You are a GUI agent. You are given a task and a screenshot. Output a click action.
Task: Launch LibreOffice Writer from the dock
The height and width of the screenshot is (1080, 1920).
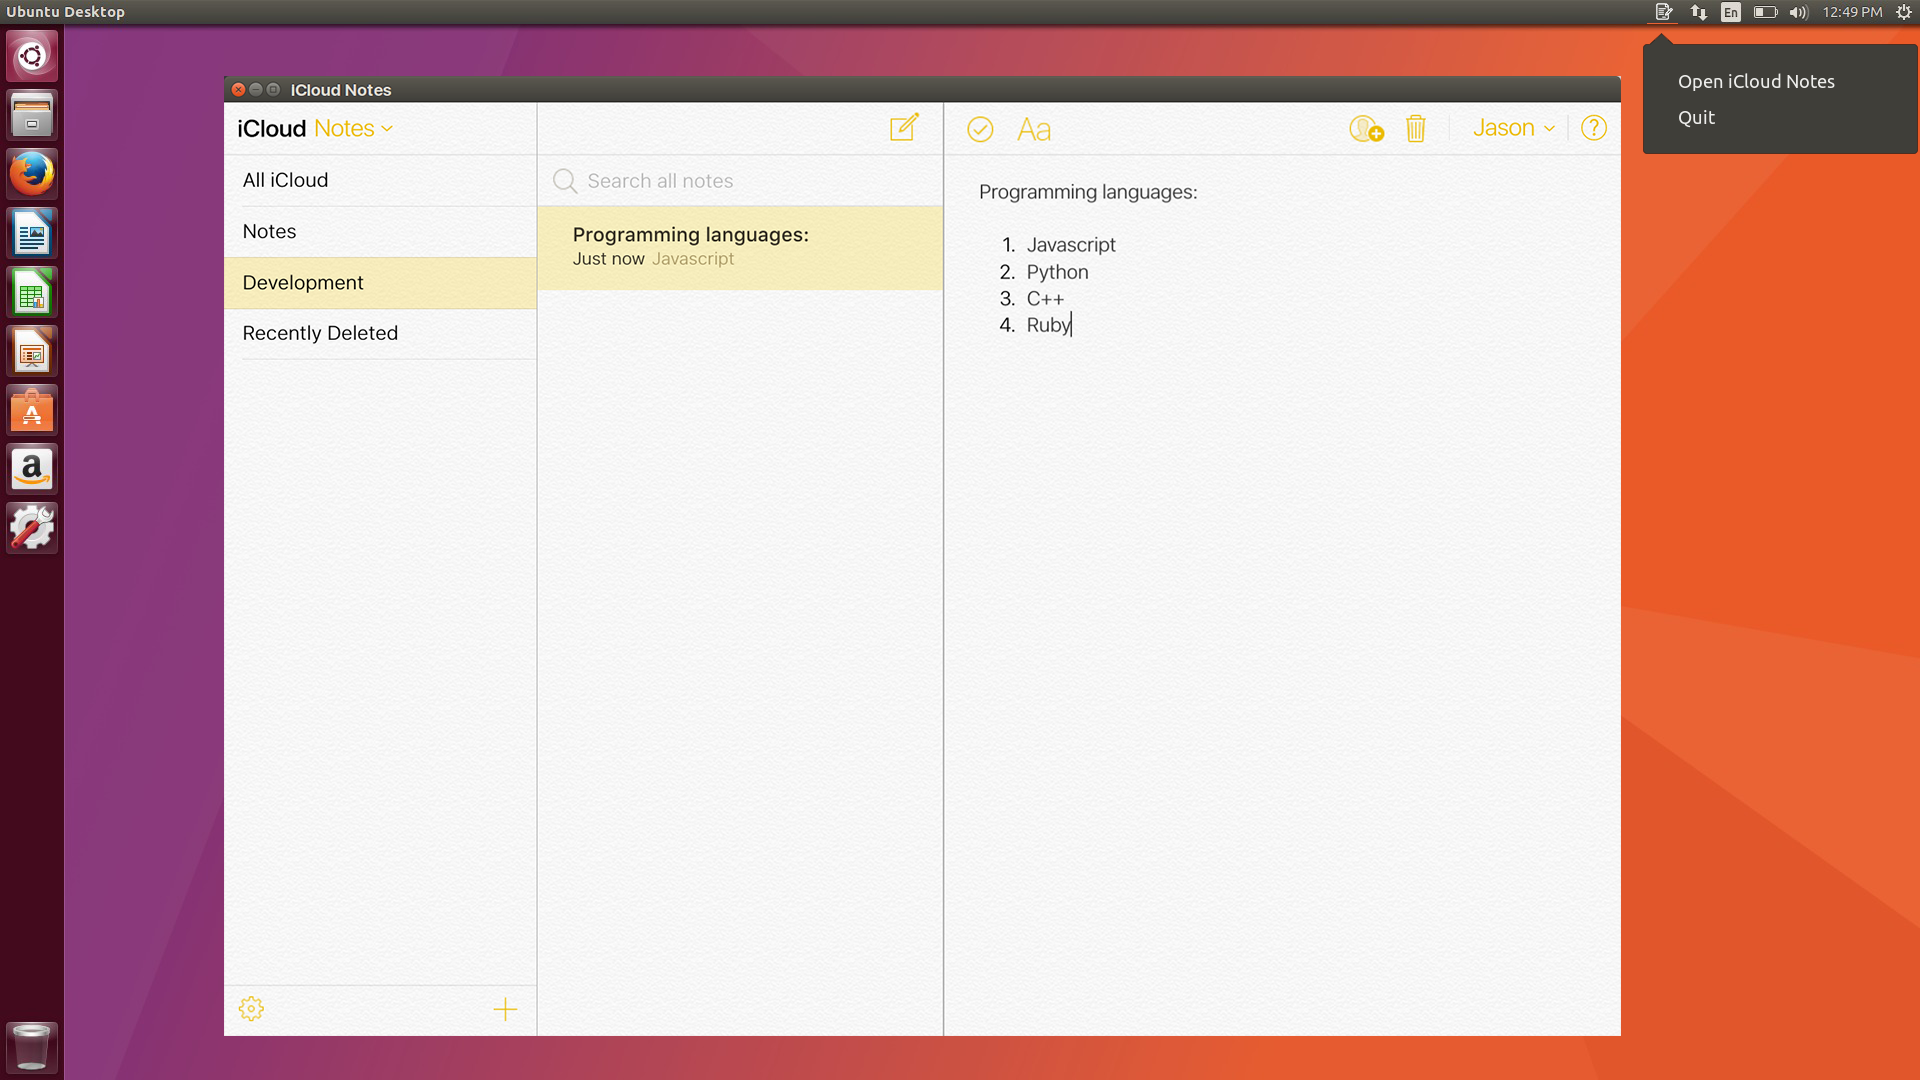(32, 233)
